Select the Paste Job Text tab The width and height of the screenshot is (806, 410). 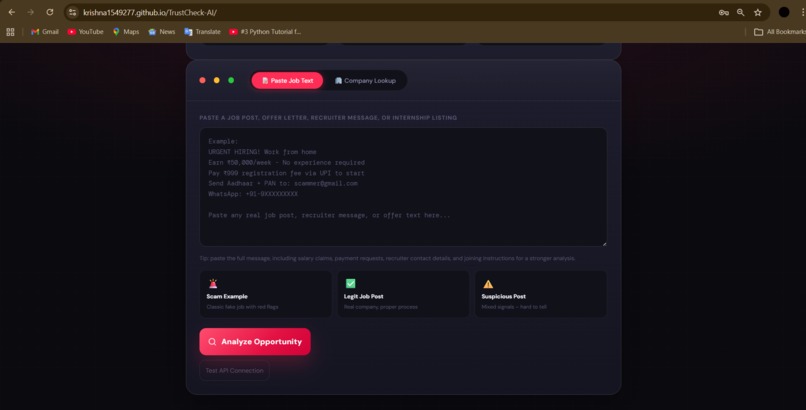click(287, 81)
